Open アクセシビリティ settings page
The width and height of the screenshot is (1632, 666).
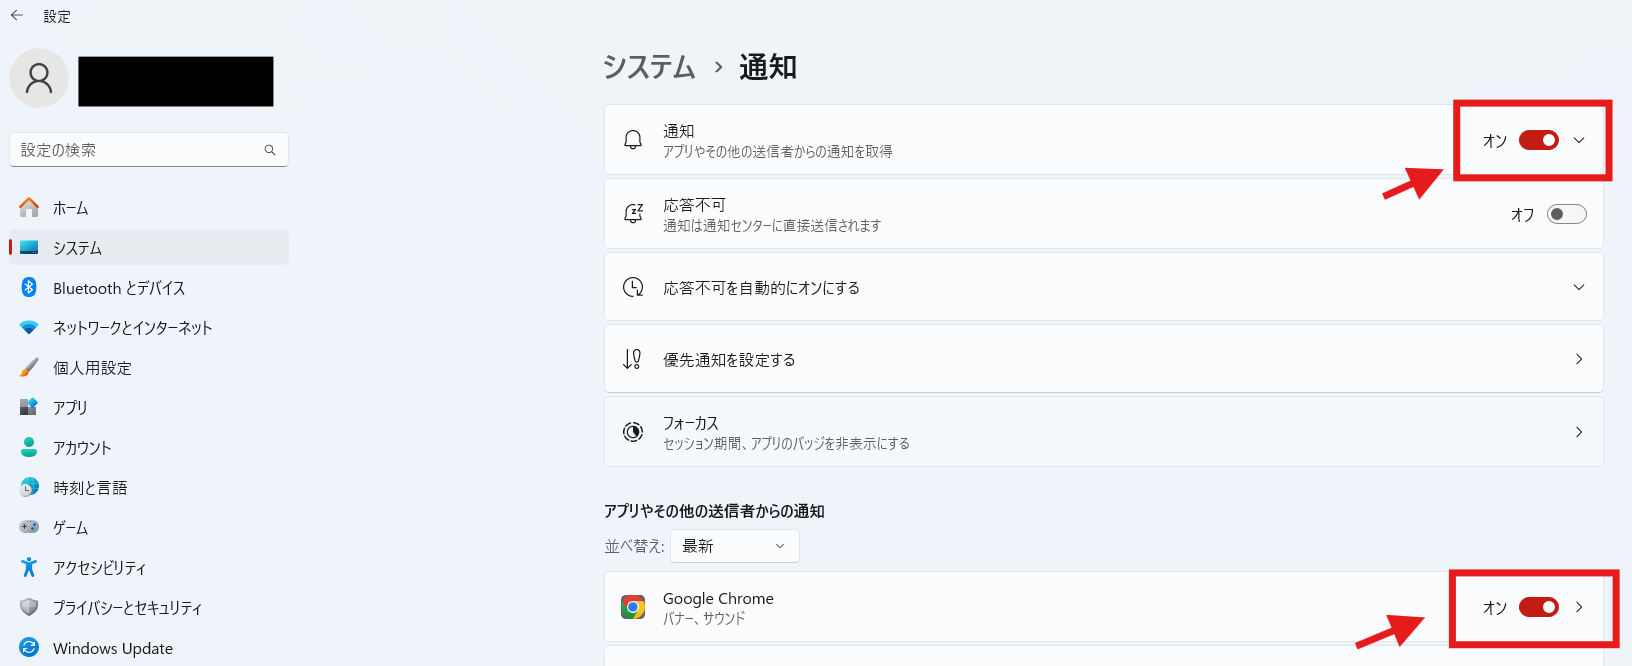click(x=149, y=567)
